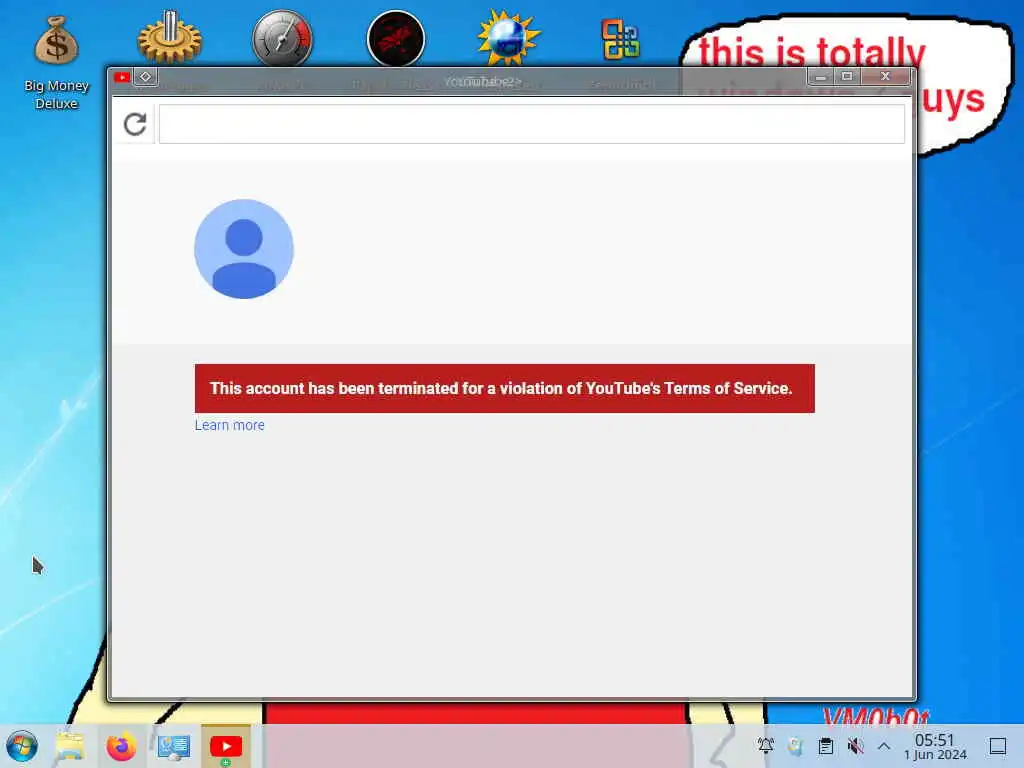
Task: Open the Start menu orb
Action: click(x=22, y=746)
